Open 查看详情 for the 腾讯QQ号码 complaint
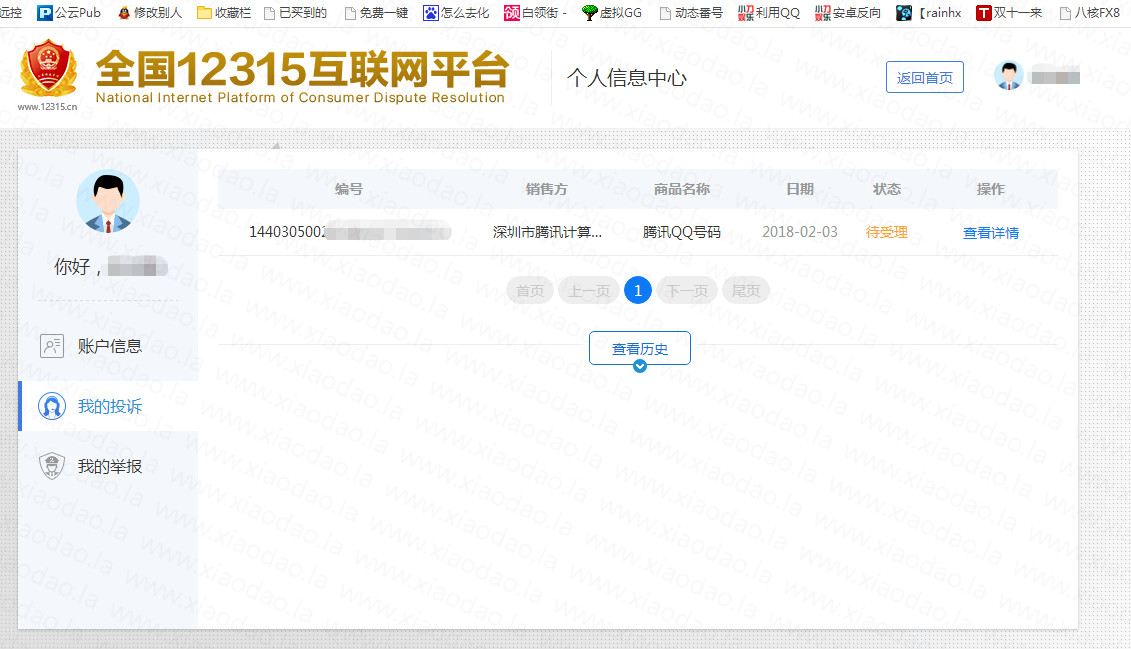The image size is (1131, 649). (x=990, y=233)
